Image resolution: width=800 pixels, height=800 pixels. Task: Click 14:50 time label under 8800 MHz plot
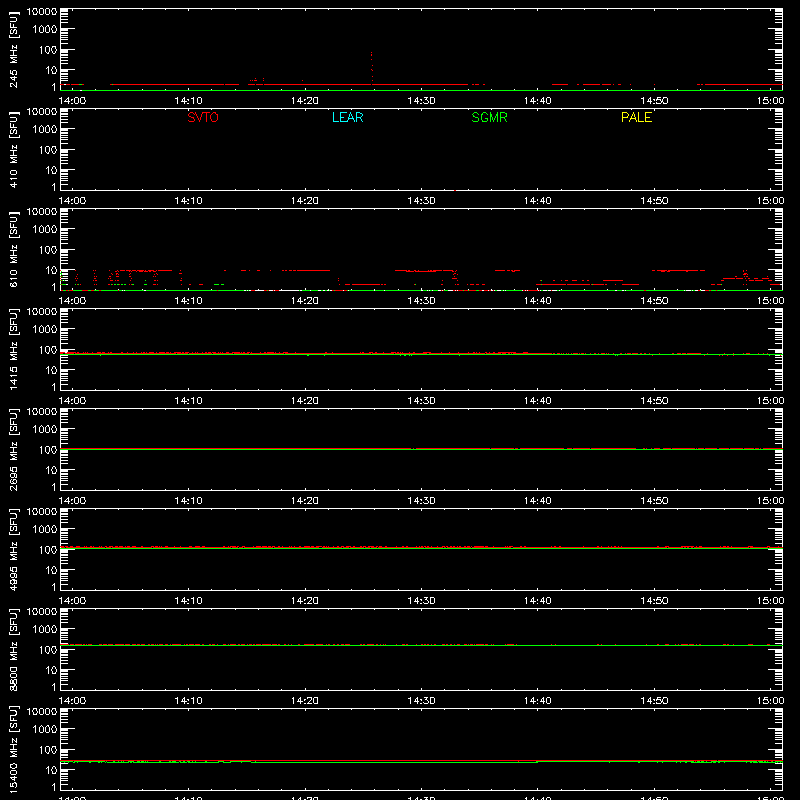[x=654, y=701]
